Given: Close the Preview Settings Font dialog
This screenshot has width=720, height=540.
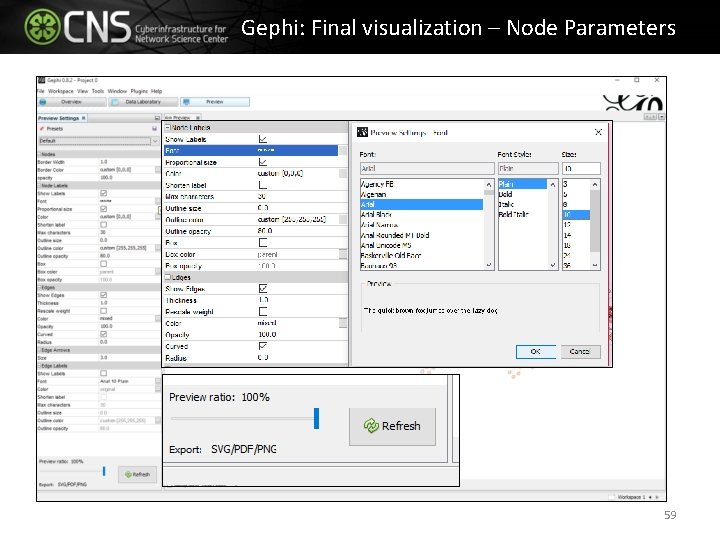Looking at the screenshot, I should tap(598, 132).
